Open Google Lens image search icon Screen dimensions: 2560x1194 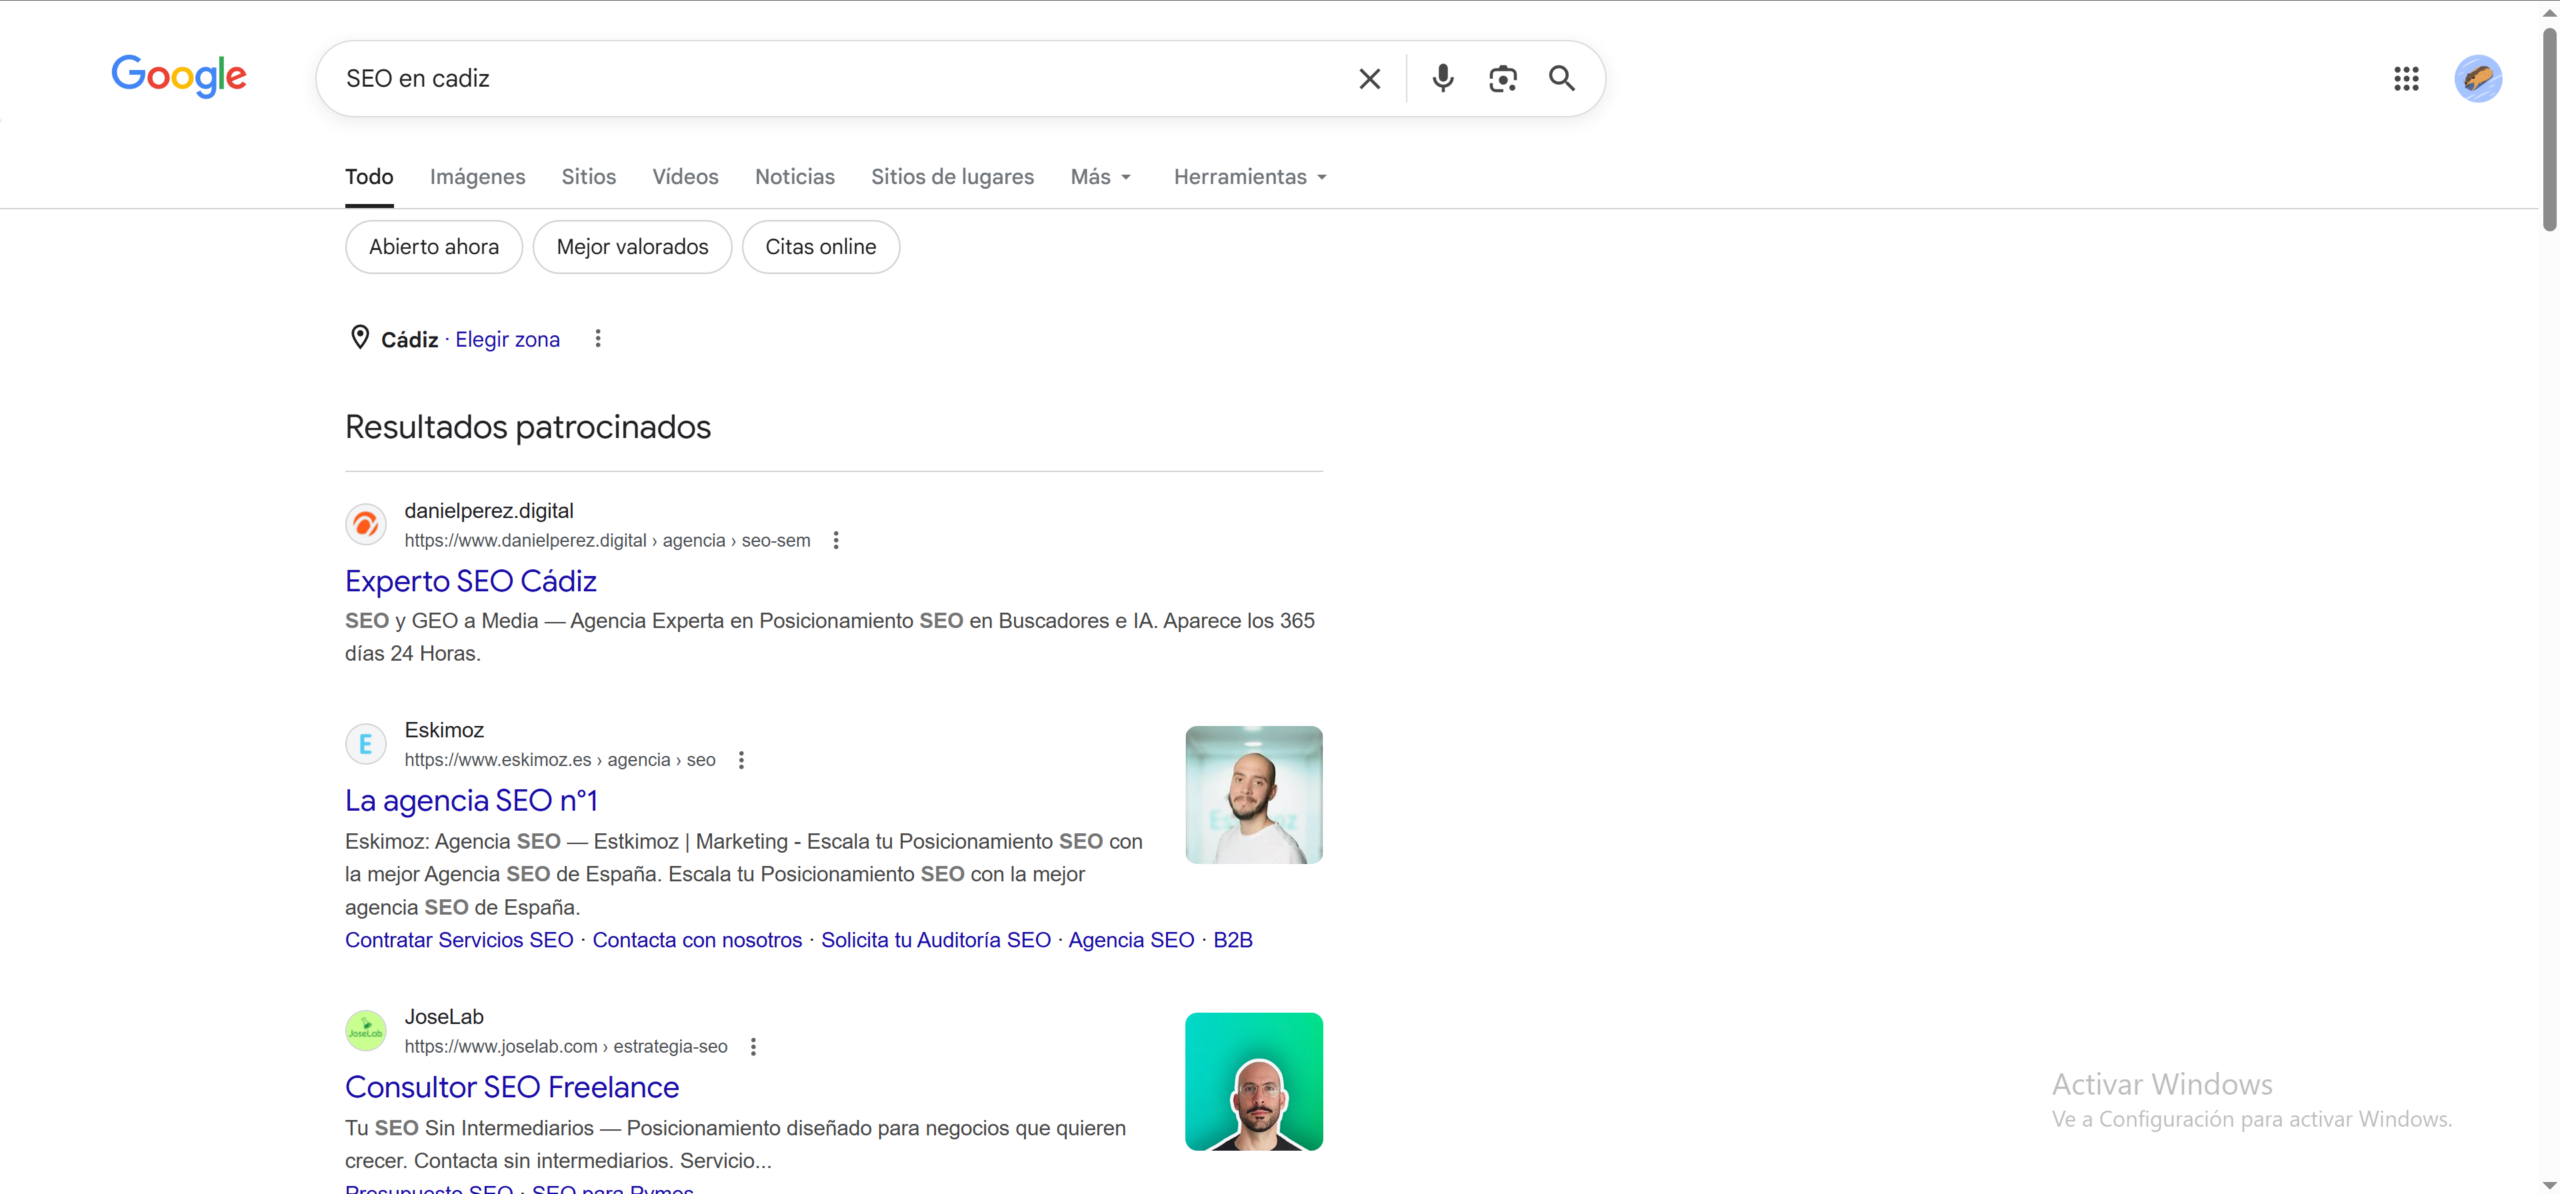click(1502, 78)
